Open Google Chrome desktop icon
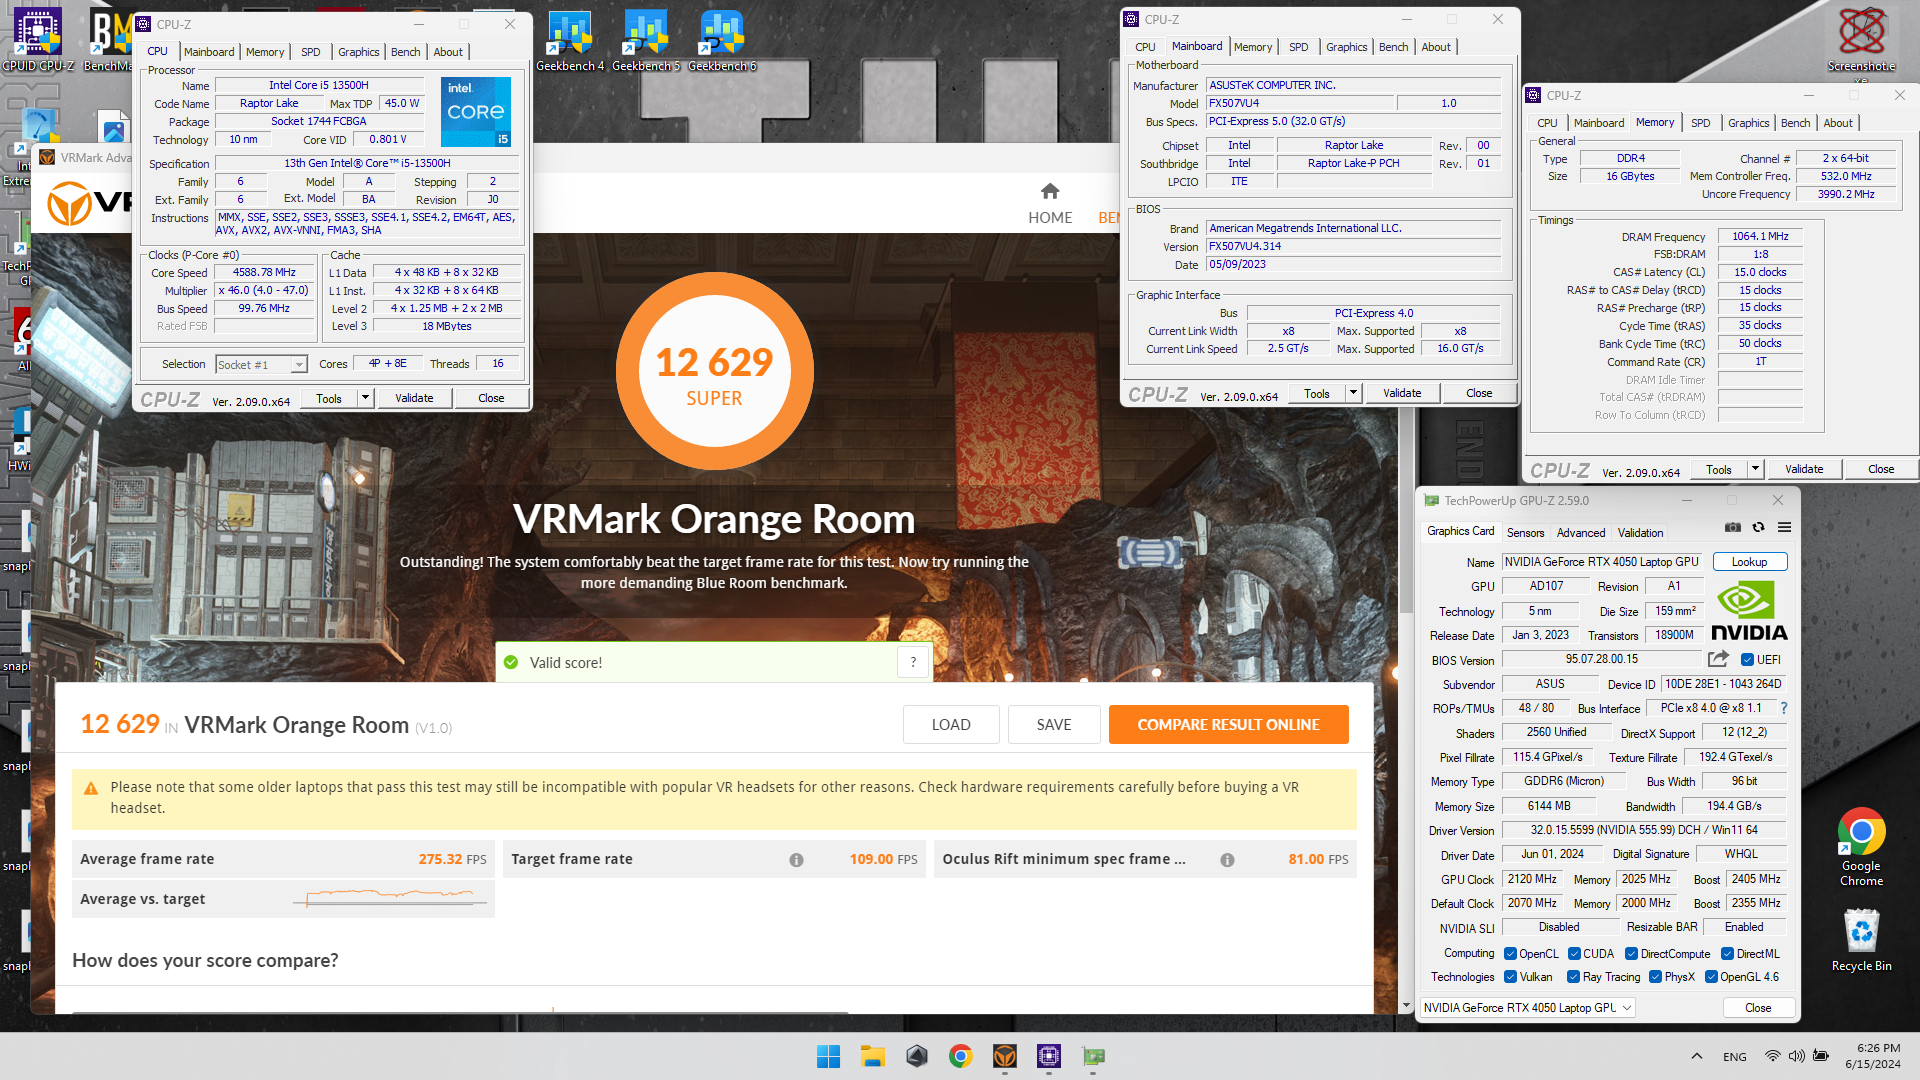 tap(1861, 846)
